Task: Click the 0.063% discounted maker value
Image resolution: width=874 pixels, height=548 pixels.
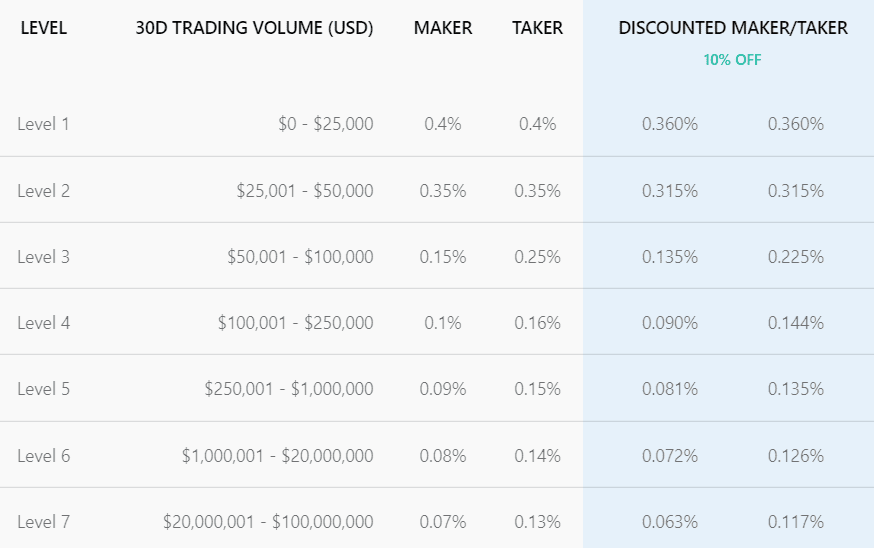Action: [669, 522]
